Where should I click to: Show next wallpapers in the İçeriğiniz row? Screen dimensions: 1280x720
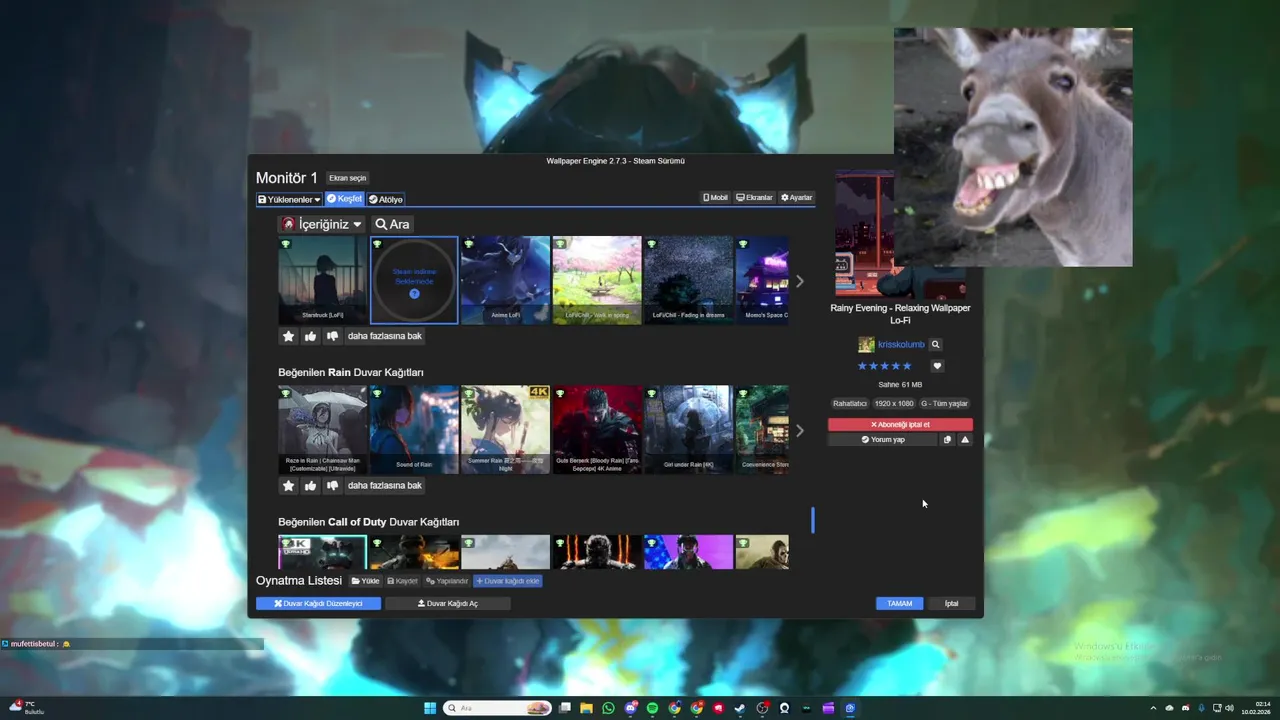click(x=799, y=281)
